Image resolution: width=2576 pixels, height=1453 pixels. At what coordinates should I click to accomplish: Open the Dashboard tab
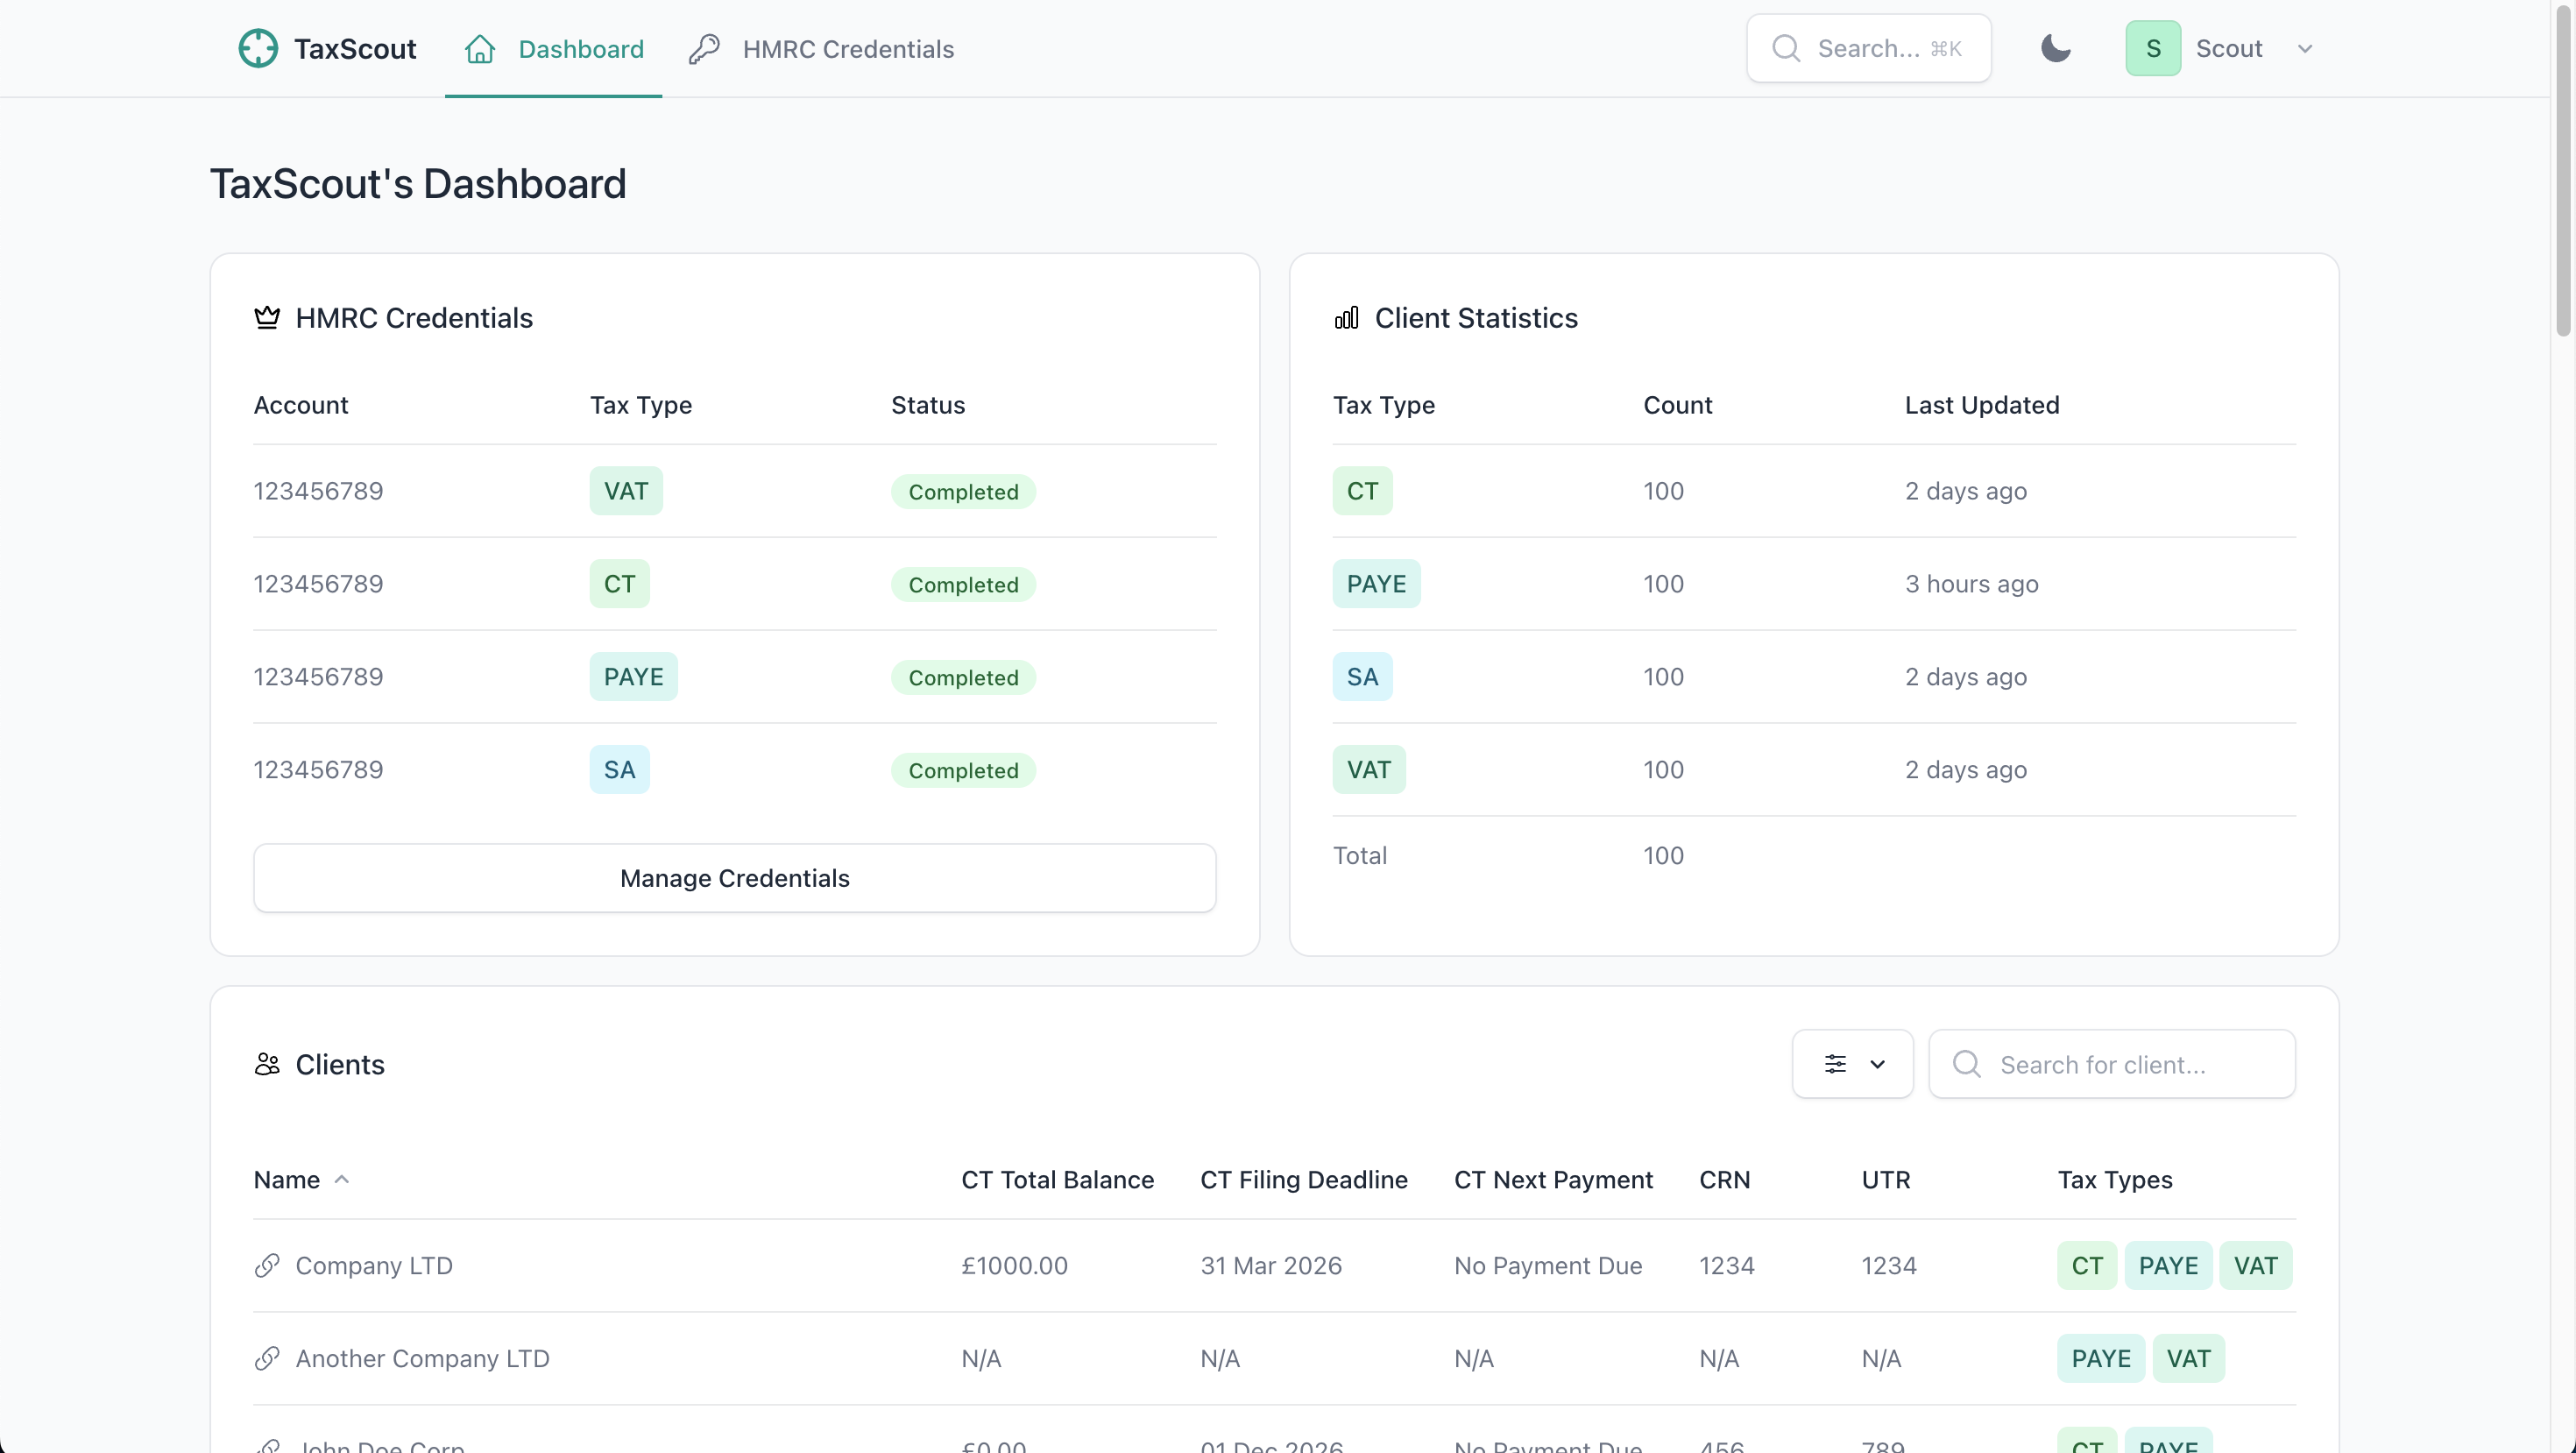click(x=553, y=49)
